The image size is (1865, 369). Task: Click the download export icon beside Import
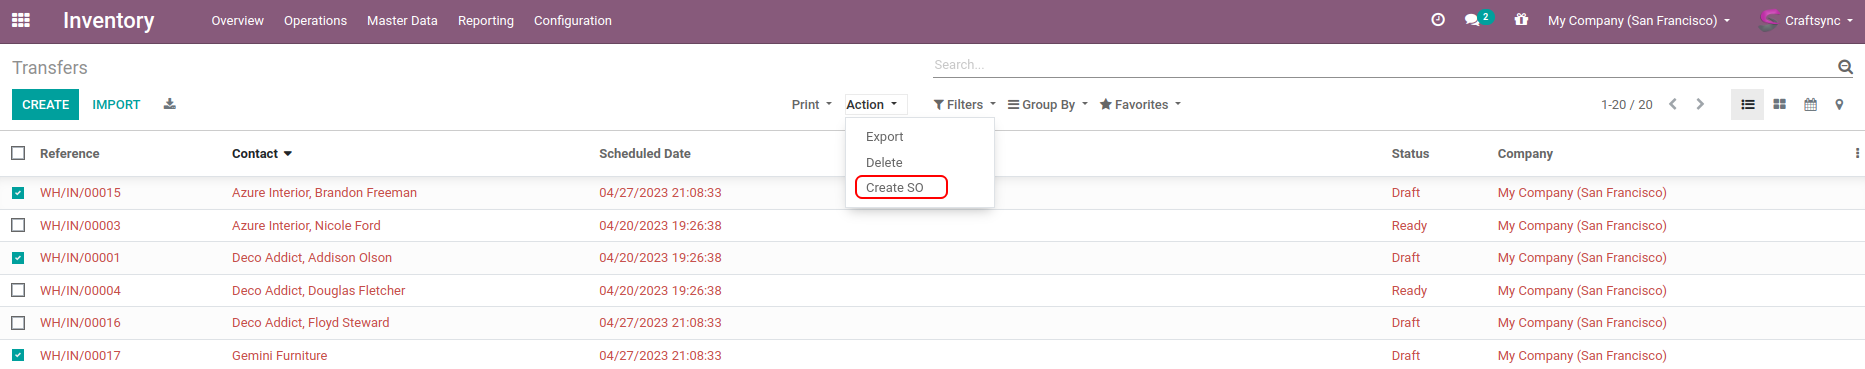coord(170,104)
